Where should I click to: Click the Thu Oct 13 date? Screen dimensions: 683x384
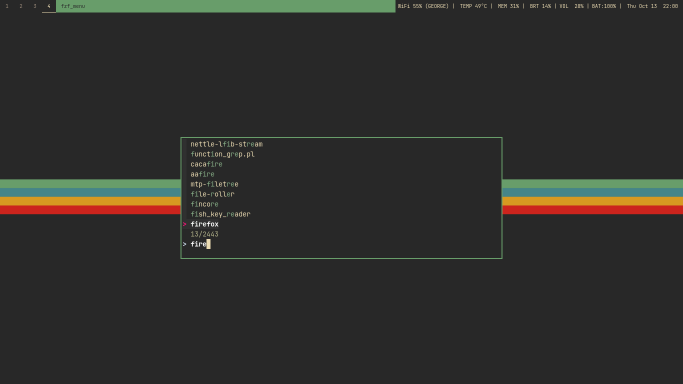tap(642, 6)
